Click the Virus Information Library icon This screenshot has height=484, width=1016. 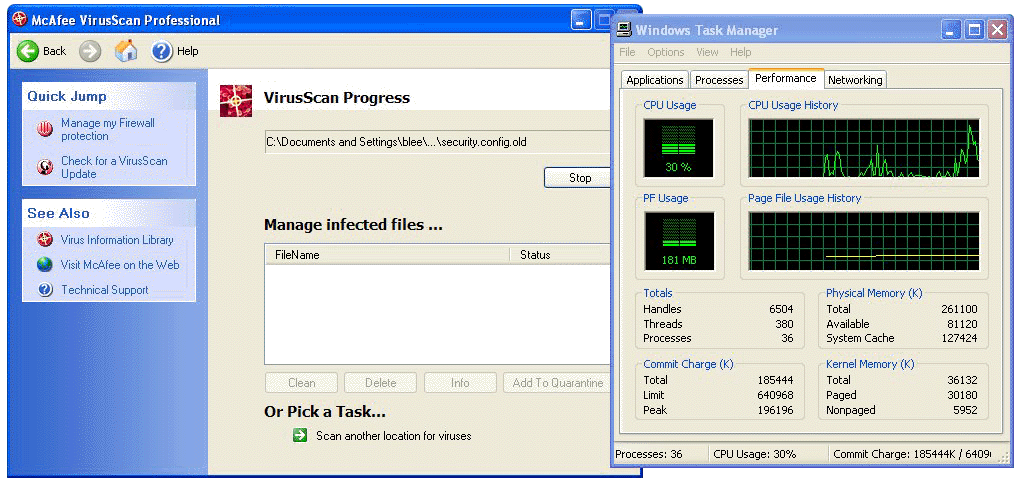tap(45, 240)
